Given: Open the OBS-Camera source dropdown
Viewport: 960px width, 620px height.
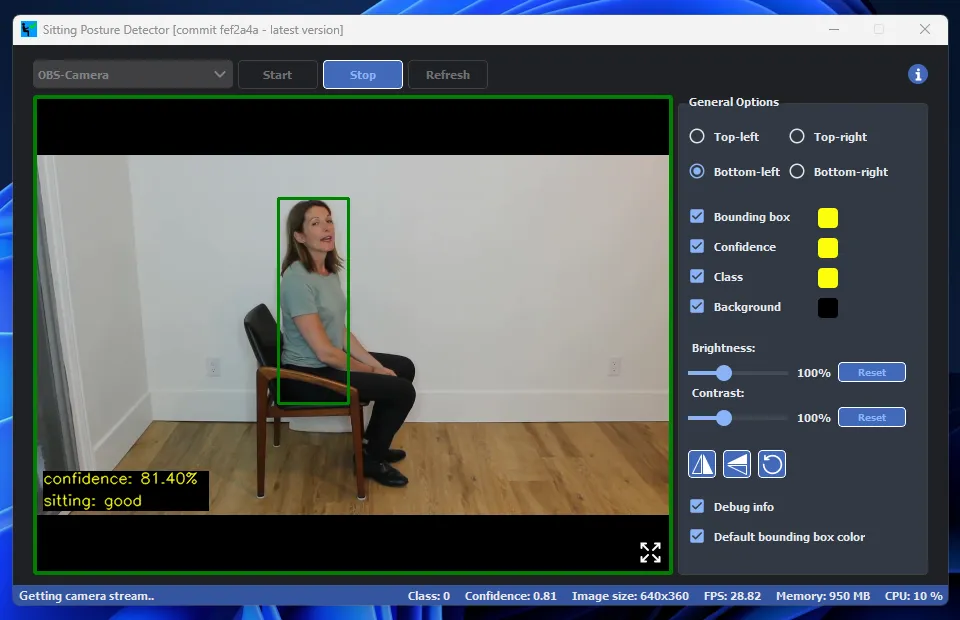Looking at the screenshot, I should point(133,75).
